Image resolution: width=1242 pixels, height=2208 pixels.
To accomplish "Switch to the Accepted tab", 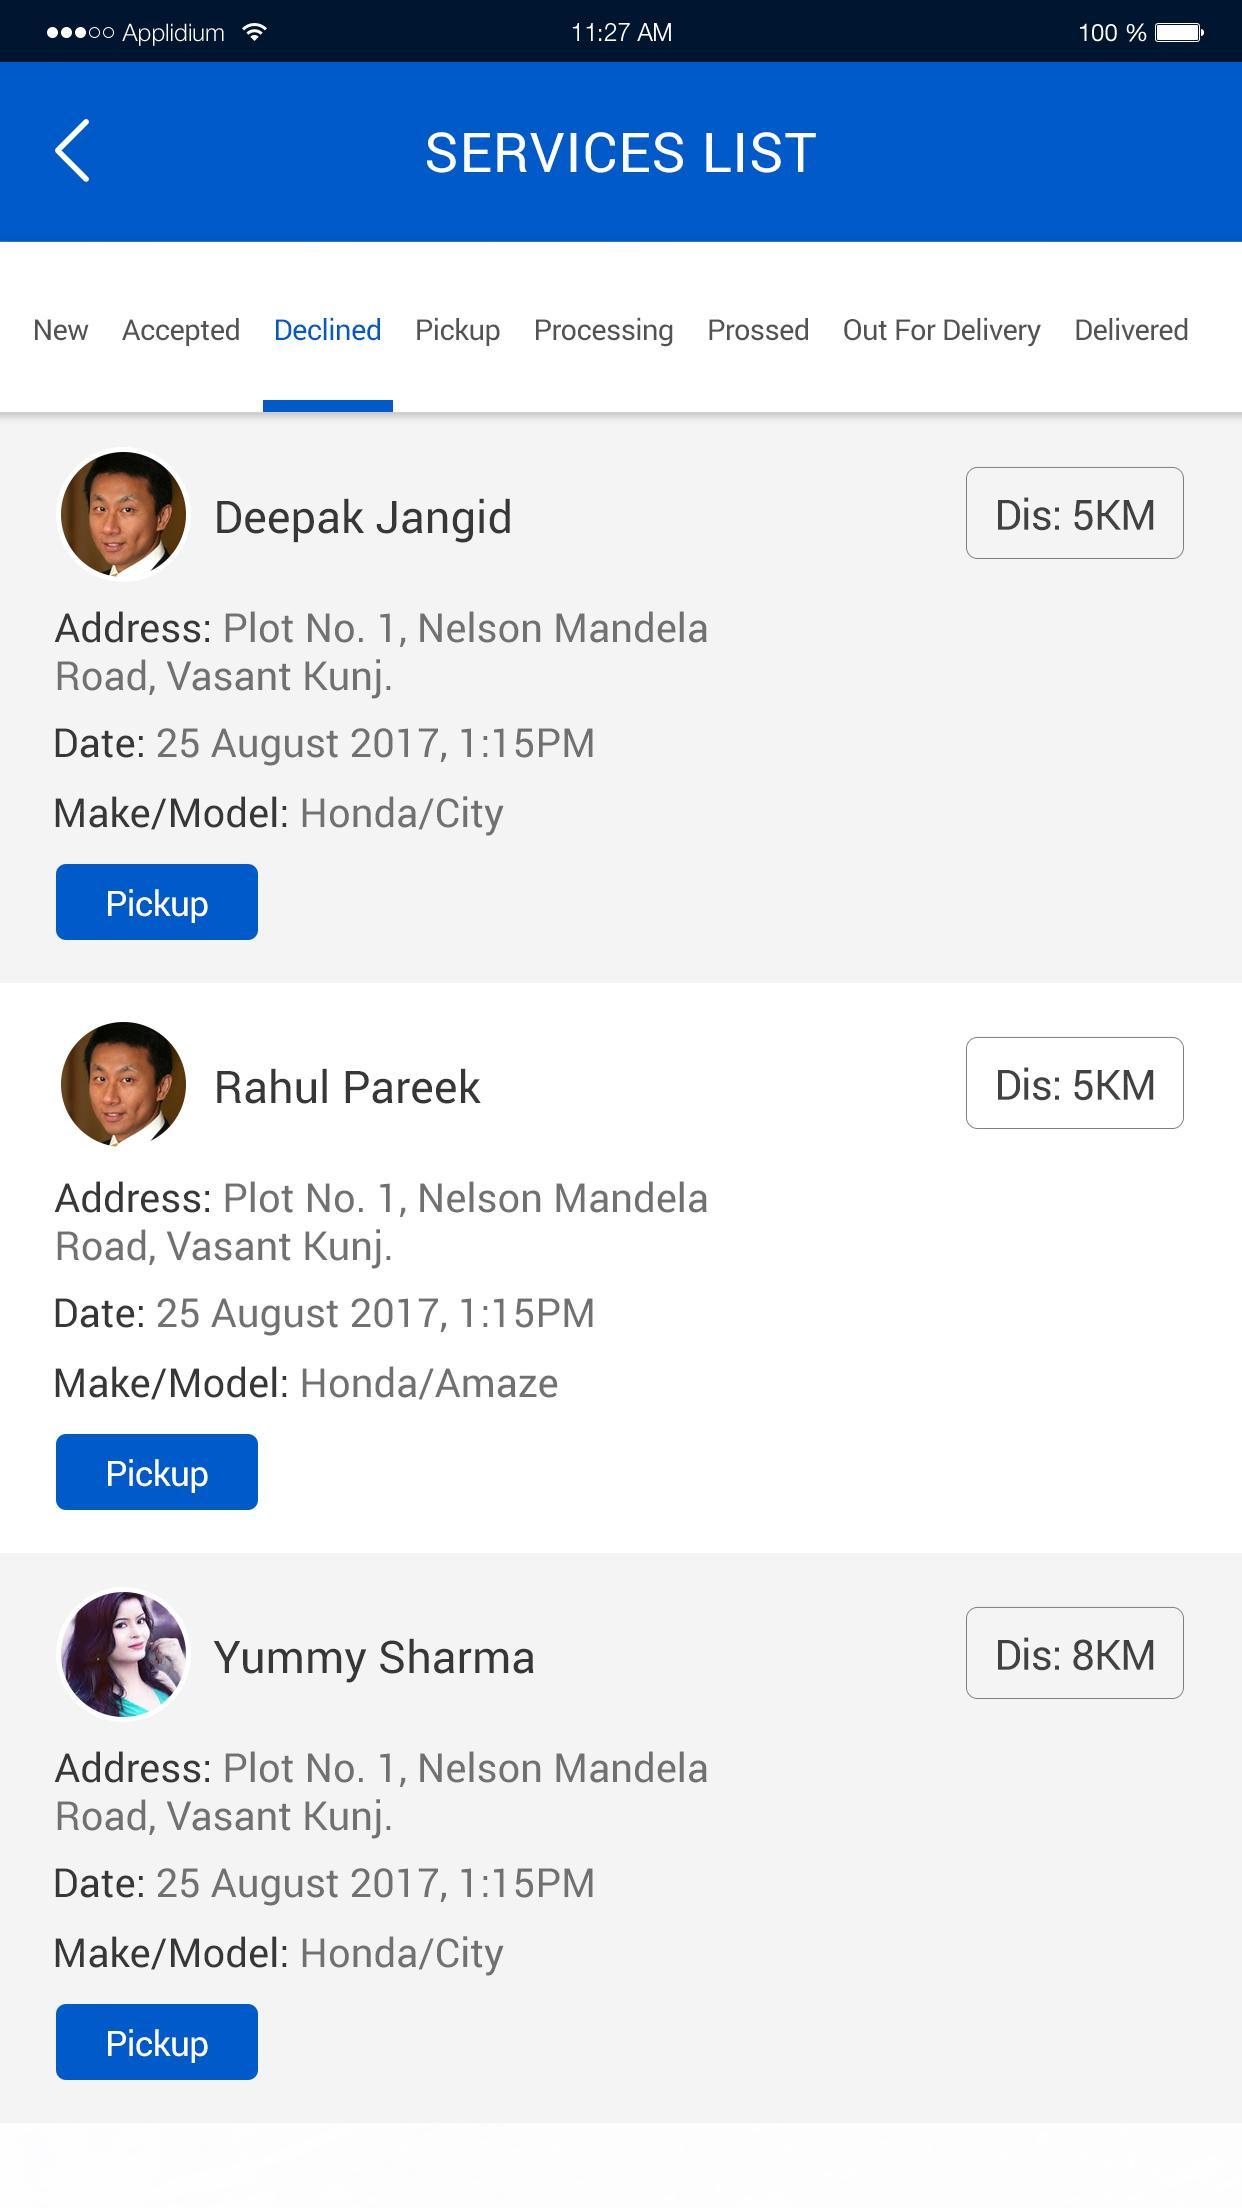I will tap(181, 330).
